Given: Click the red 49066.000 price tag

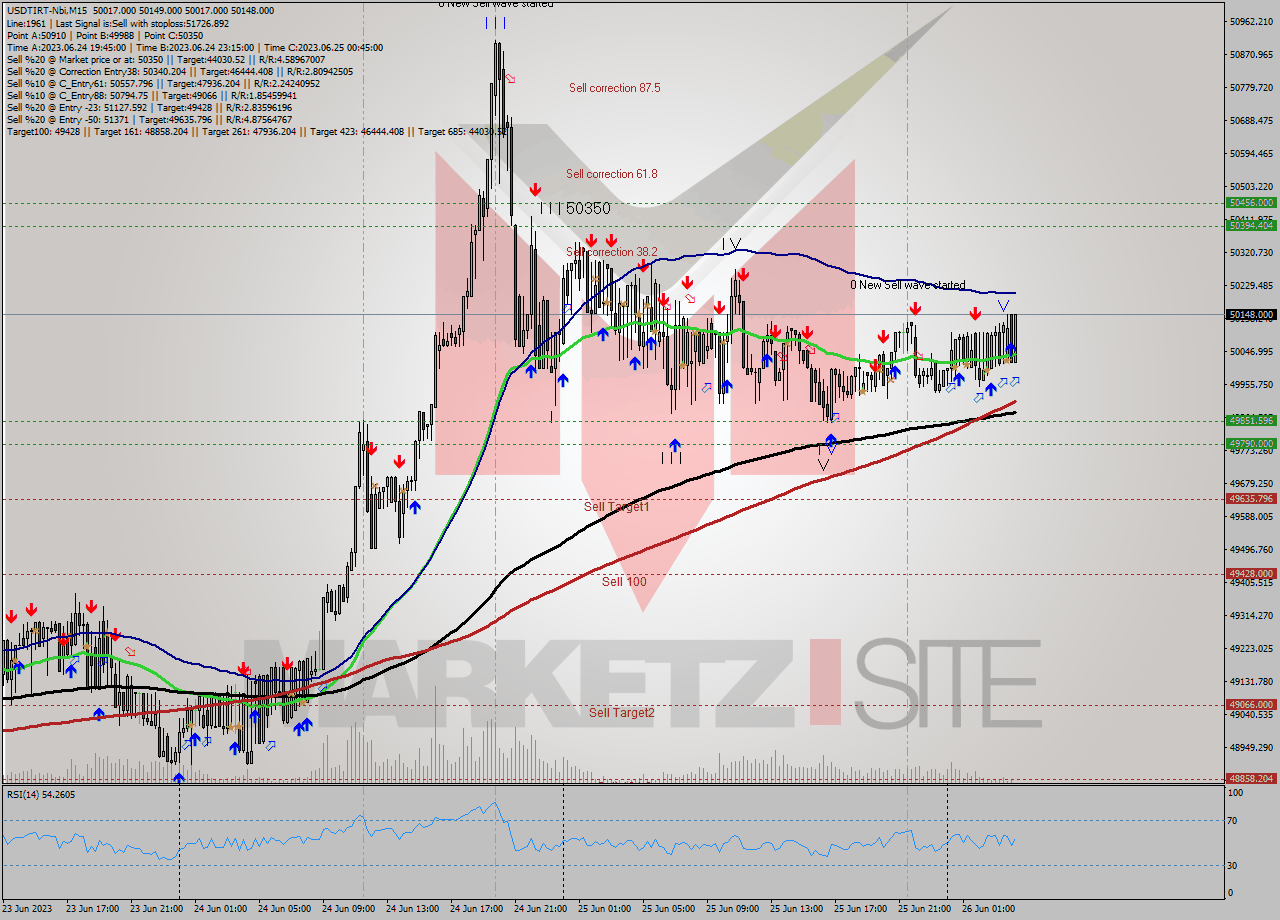Looking at the screenshot, I should click(x=1250, y=704).
